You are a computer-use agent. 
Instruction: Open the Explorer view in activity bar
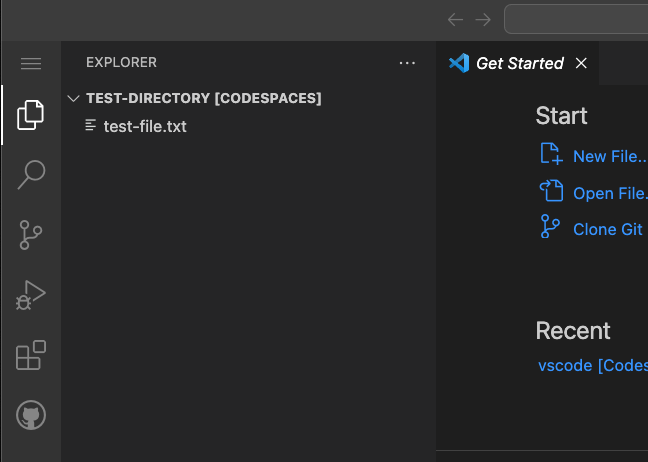31,115
